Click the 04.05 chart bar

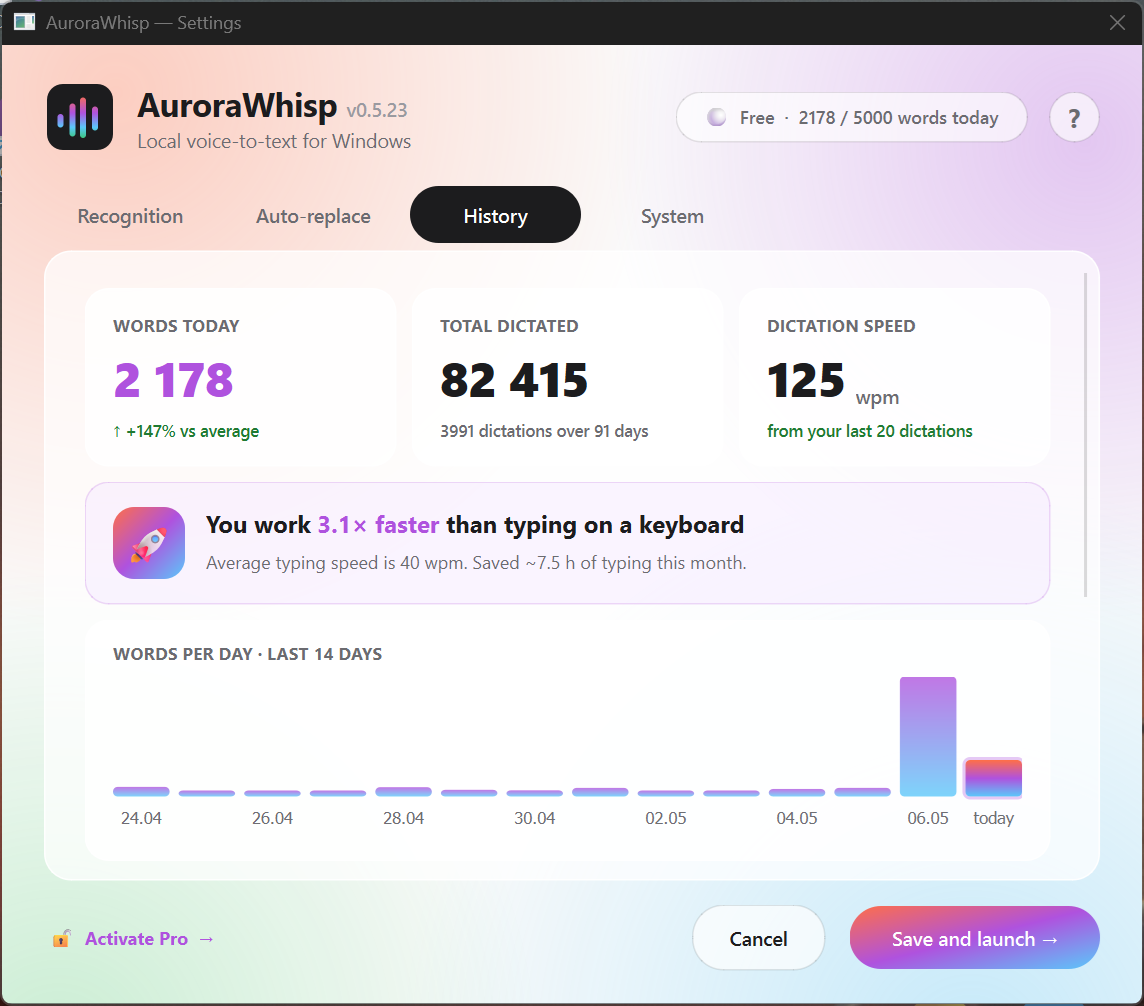pos(797,792)
